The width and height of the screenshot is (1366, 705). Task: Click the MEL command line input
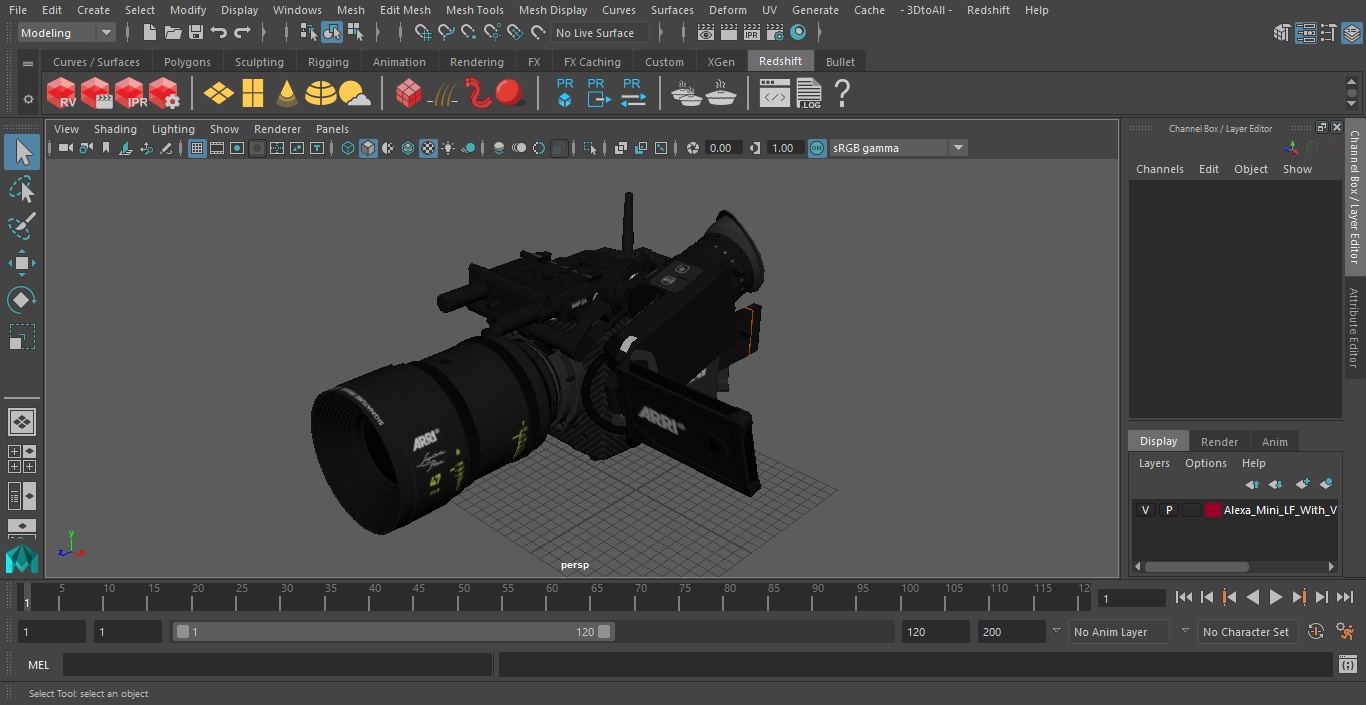click(277, 664)
